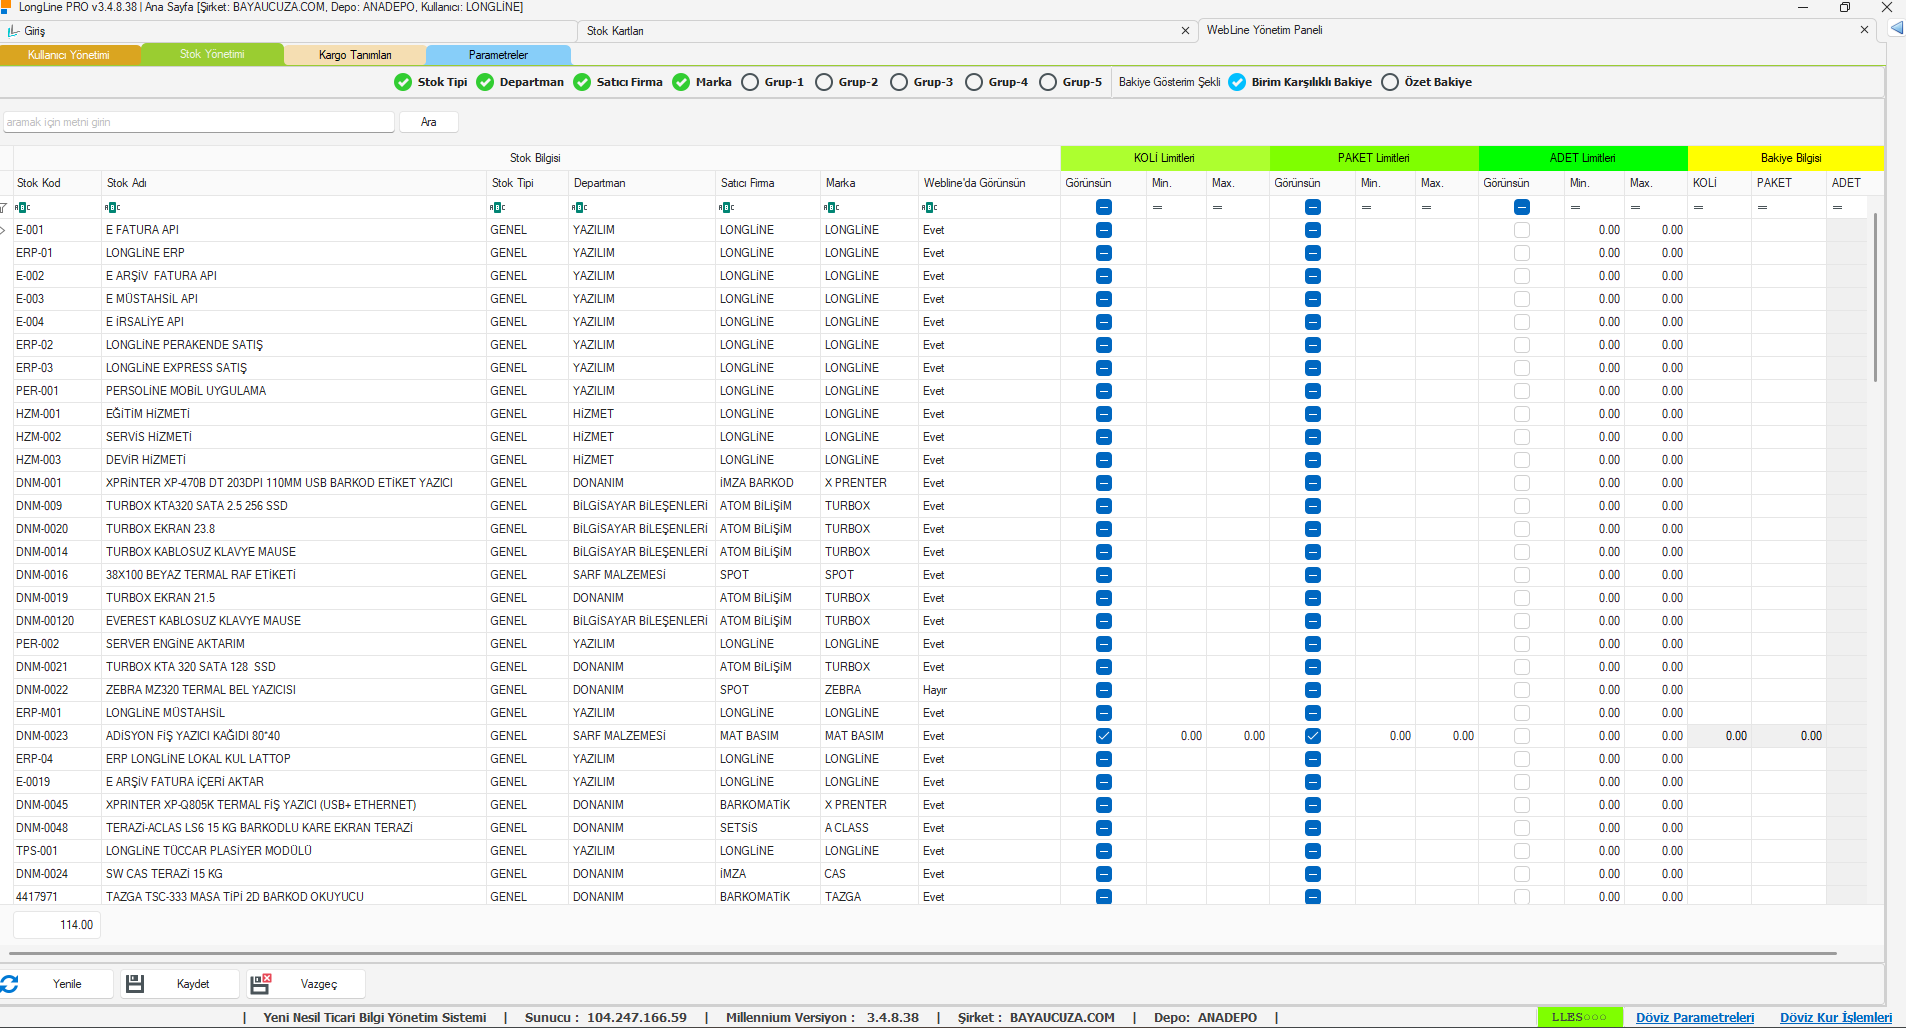This screenshot has width=1906, height=1028.
Task: Click the LLES status indicator
Action: coord(1578,1017)
